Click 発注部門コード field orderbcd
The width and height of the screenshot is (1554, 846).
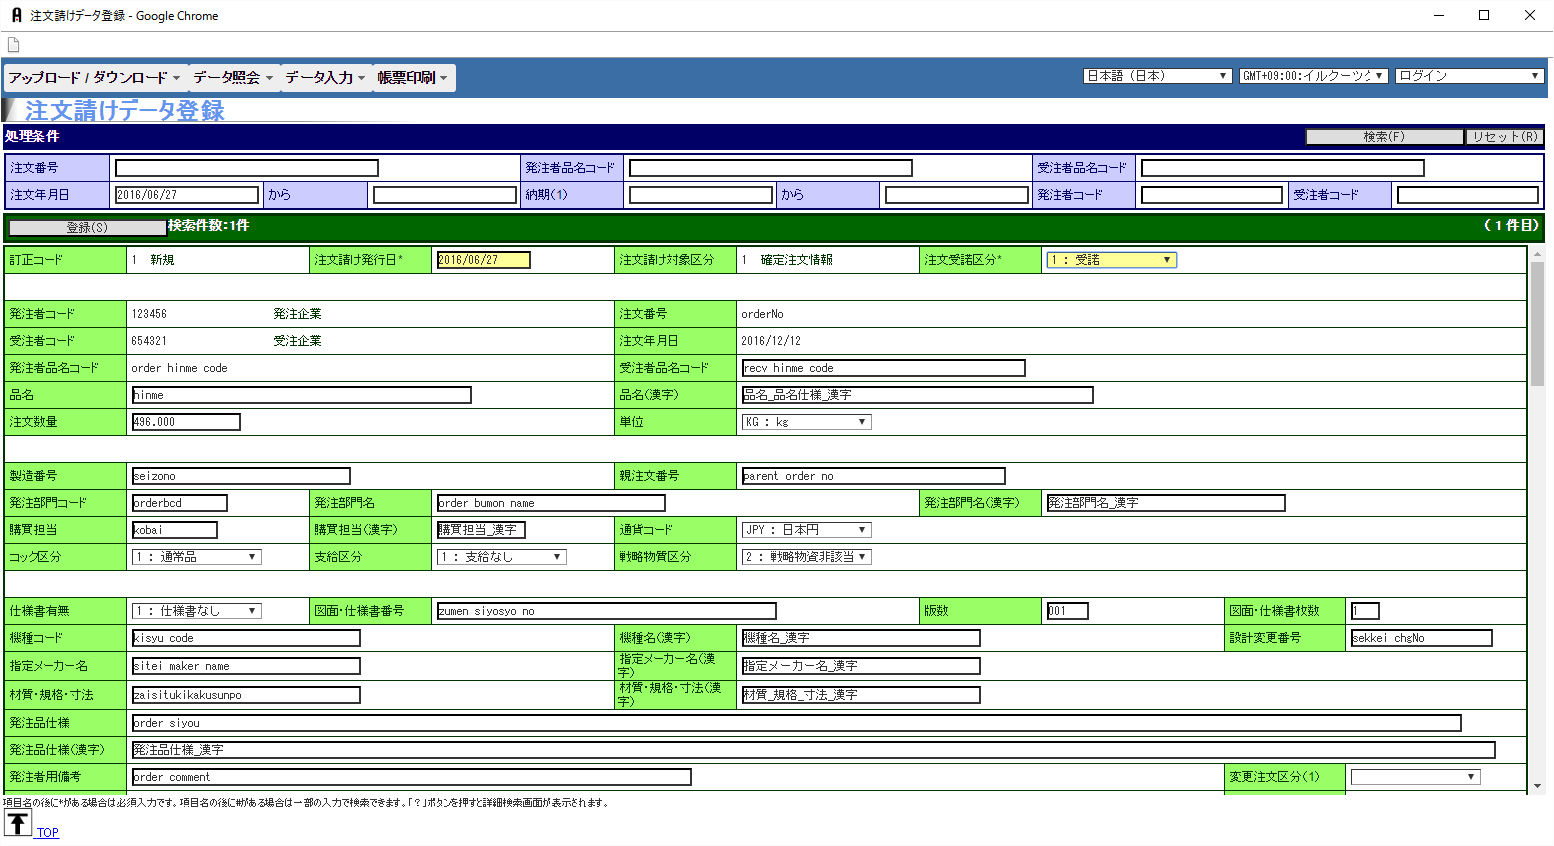pyautogui.click(x=180, y=503)
